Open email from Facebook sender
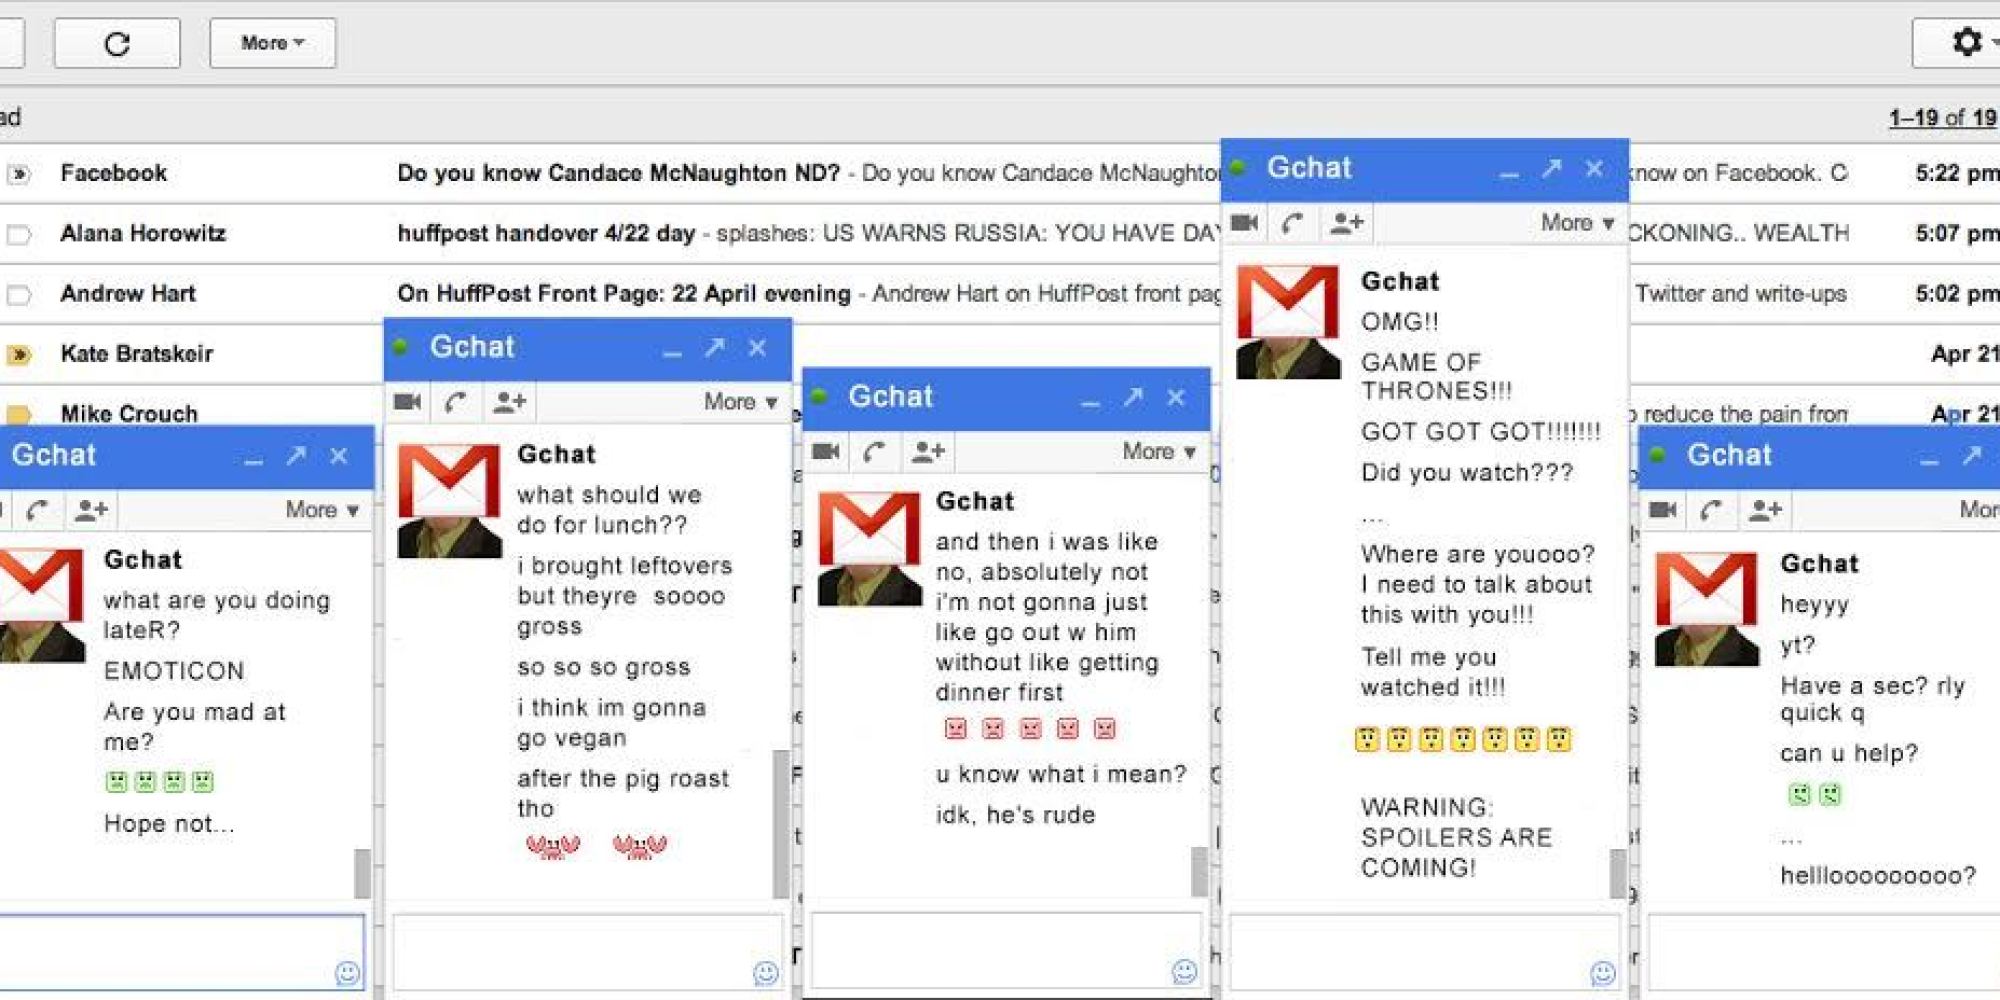Screen dimensions: 2000x1000 click(x=114, y=173)
